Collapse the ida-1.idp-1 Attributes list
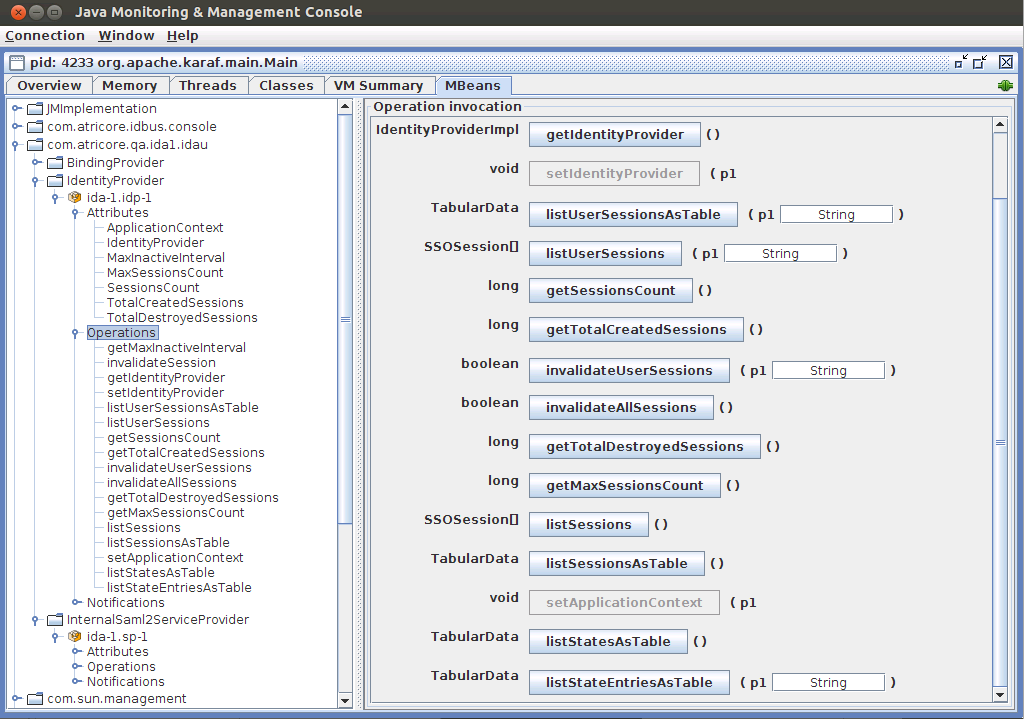This screenshot has width=1024, height=719. 76,213
